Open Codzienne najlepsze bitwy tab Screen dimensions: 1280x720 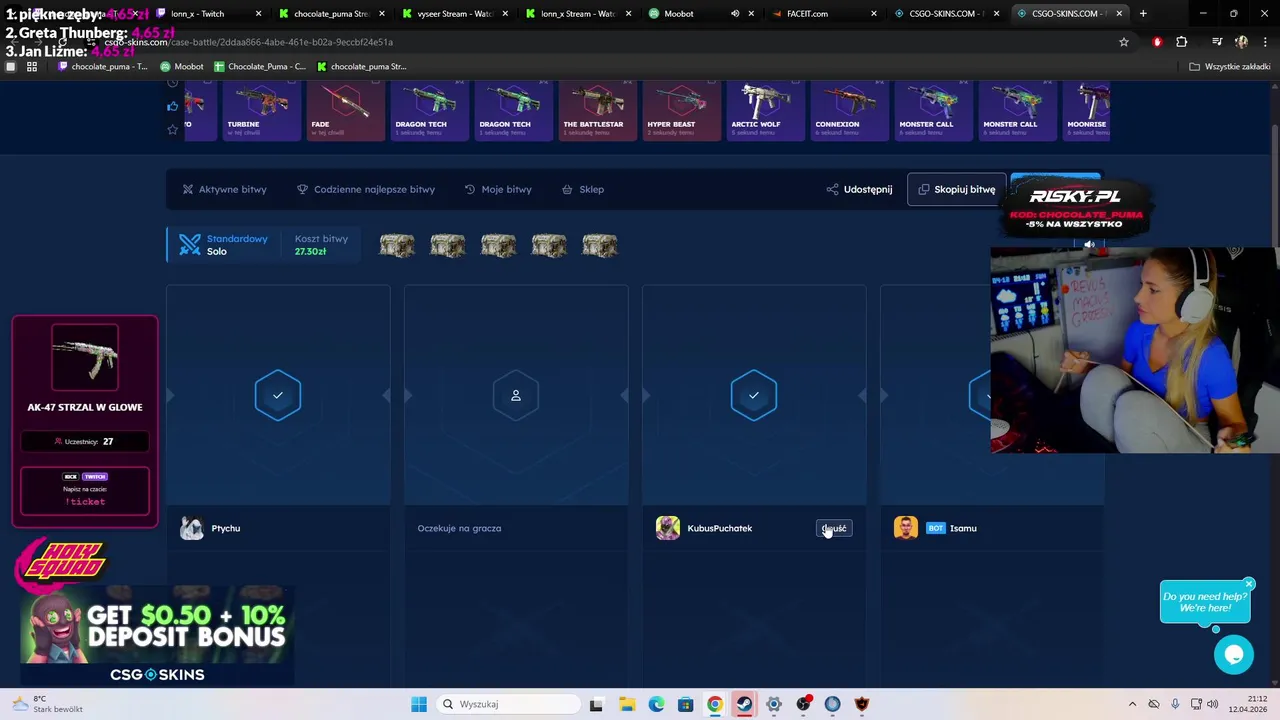point(365,189)
